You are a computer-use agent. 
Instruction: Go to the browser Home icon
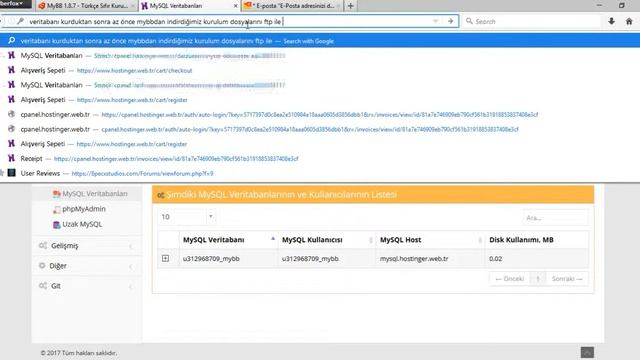[629, 21]
